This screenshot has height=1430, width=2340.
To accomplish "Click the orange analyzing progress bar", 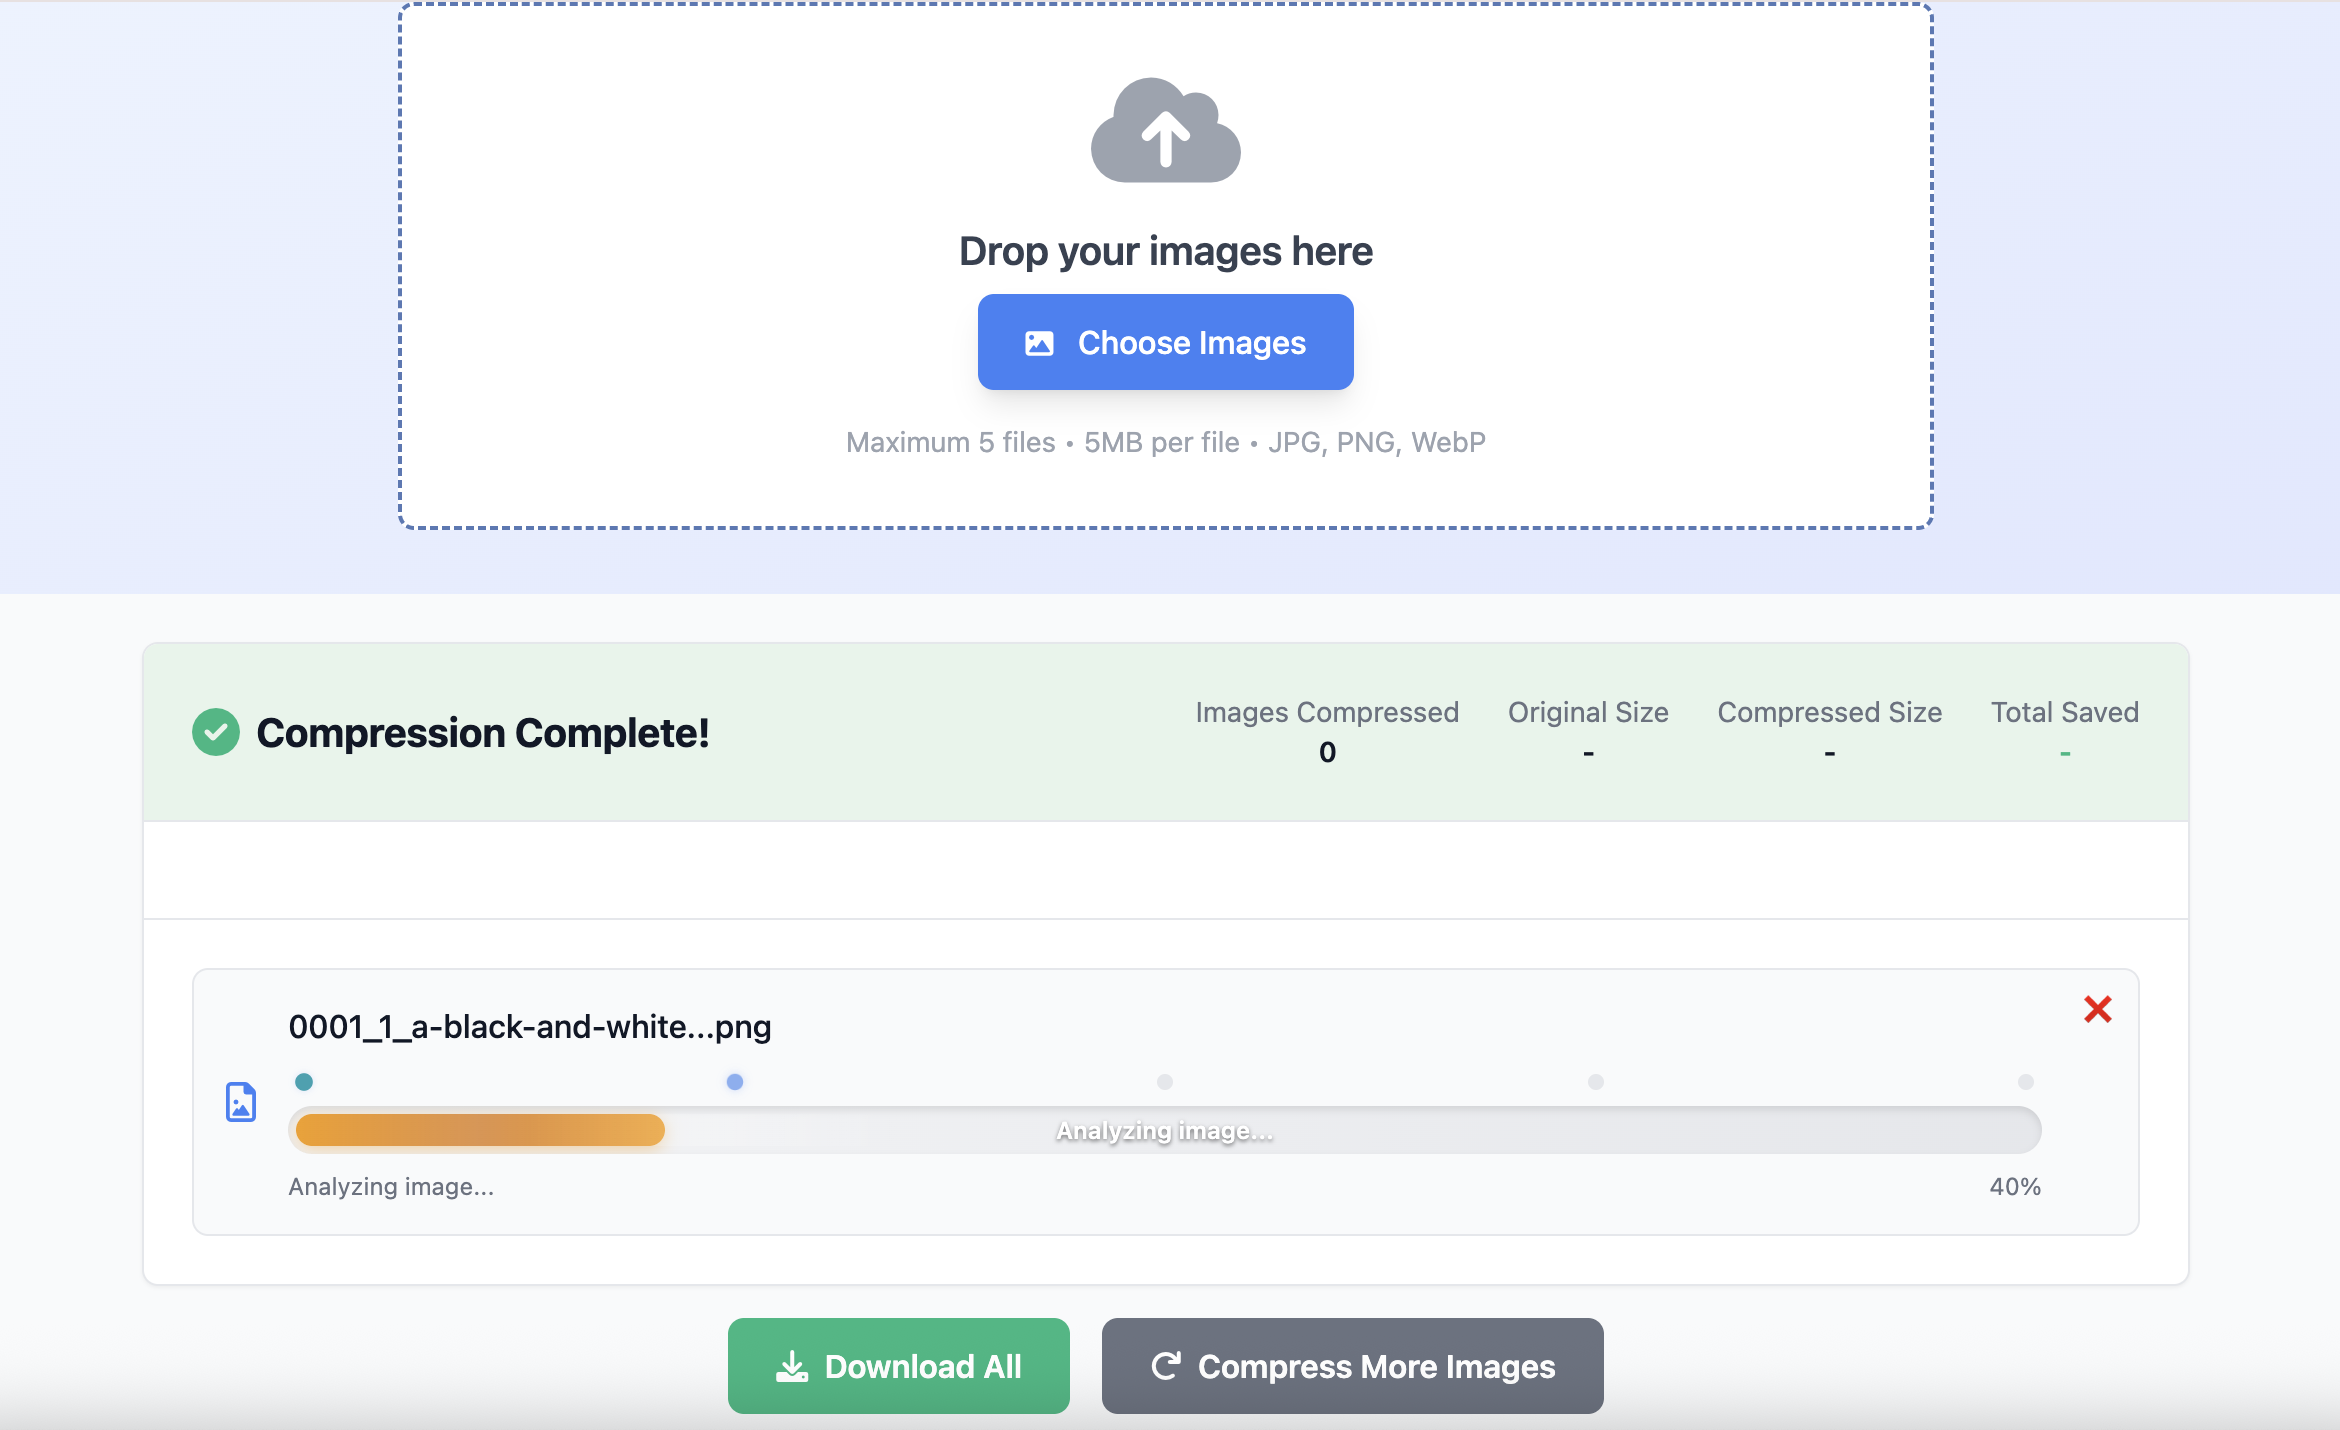I will (x=480, y=1130).
